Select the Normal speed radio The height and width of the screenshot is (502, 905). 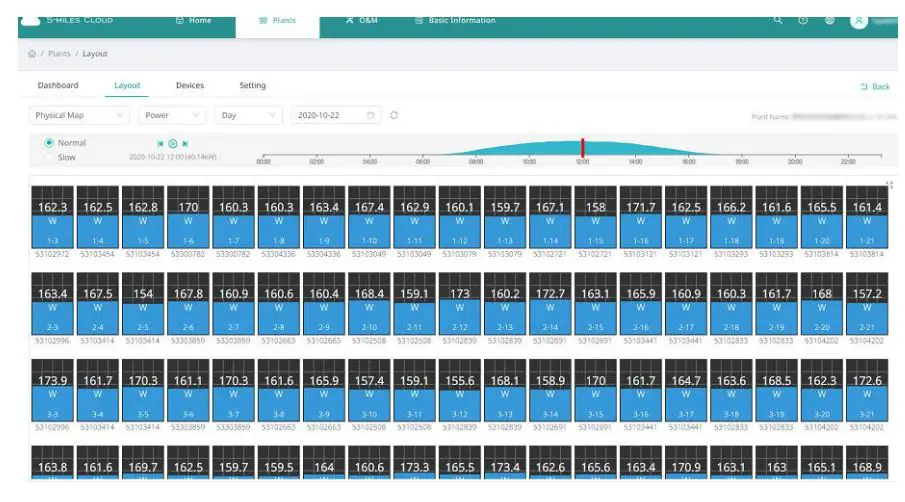click(x=49, y=143)
